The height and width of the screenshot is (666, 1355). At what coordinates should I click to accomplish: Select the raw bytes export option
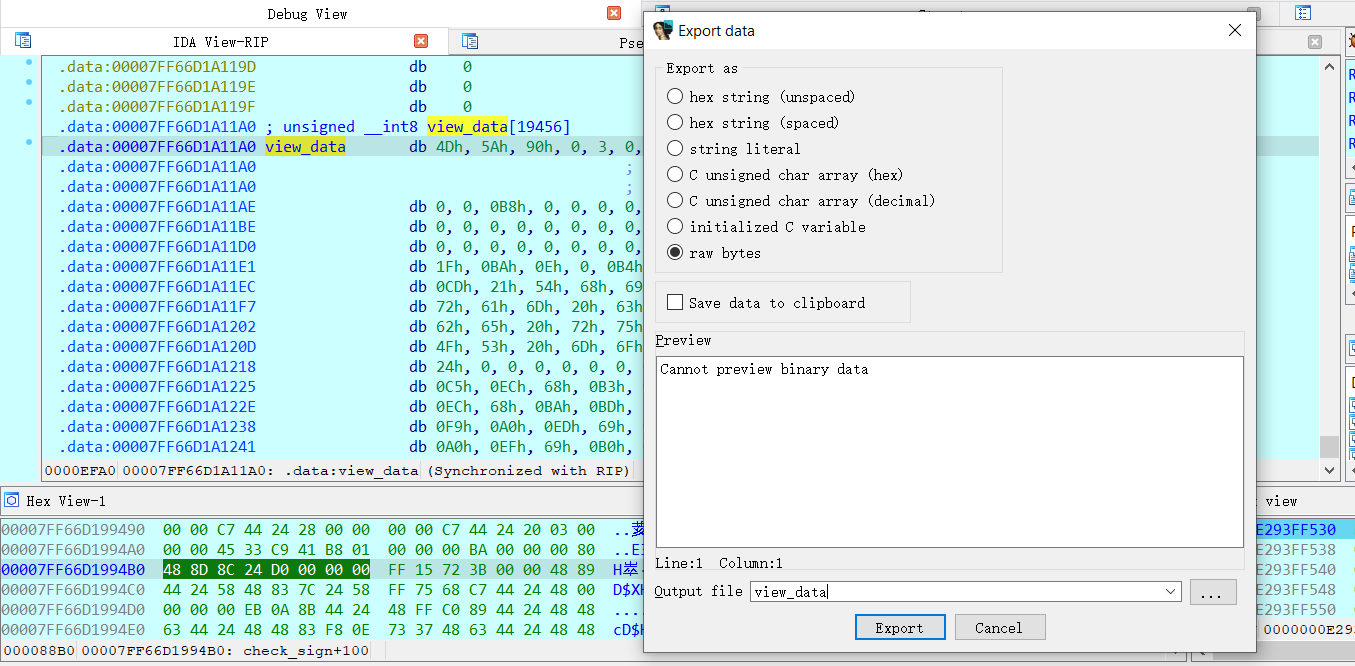[675, 252]
